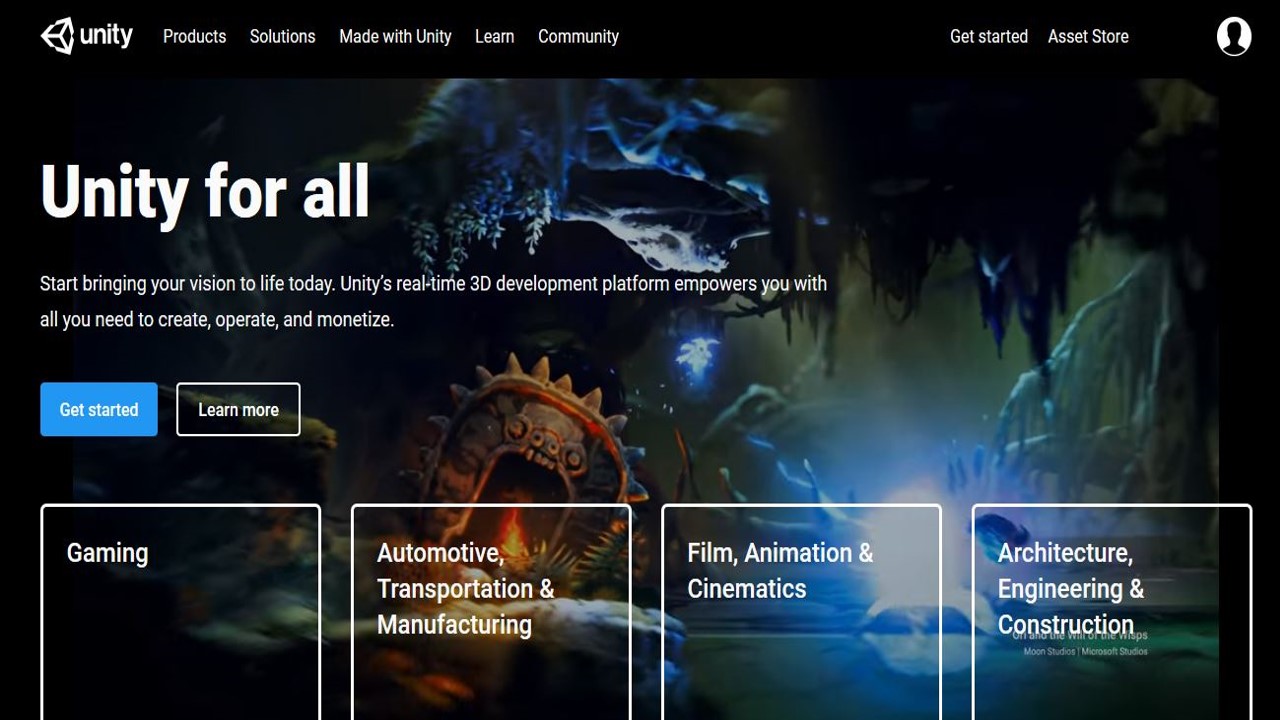1280x720 pixels.
Task: Open the Learn menu
Action: 494,36
